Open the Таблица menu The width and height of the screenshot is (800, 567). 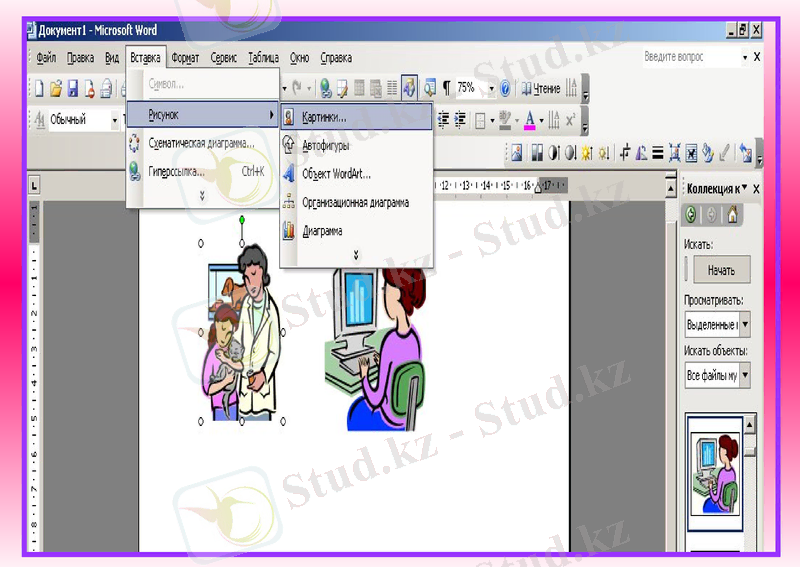(263, 58)
